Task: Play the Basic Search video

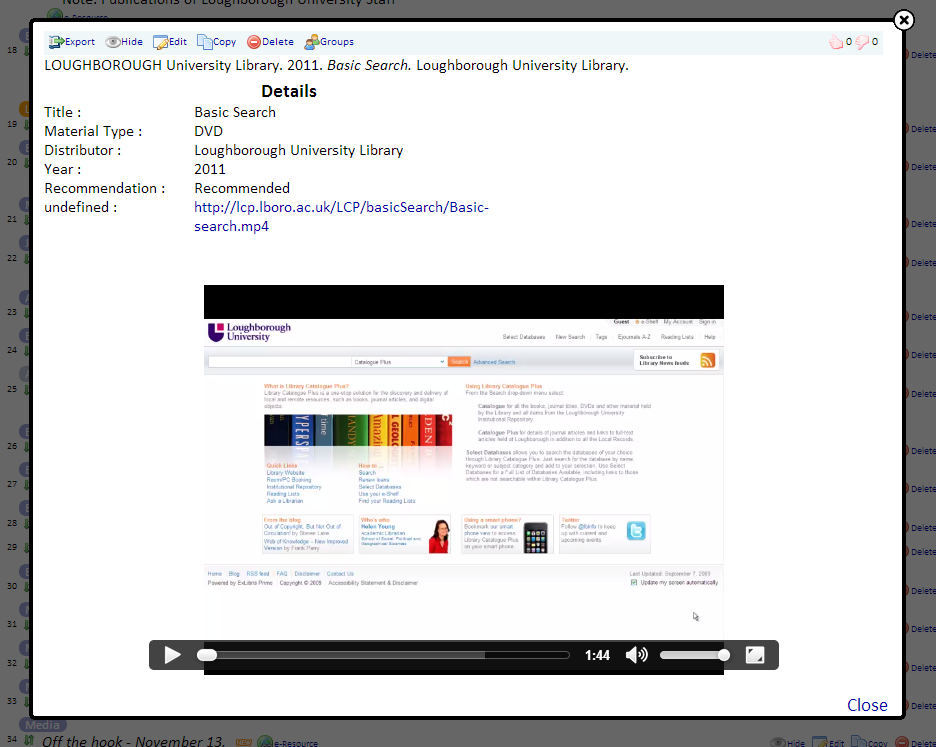Action: (x=173, y=655)
